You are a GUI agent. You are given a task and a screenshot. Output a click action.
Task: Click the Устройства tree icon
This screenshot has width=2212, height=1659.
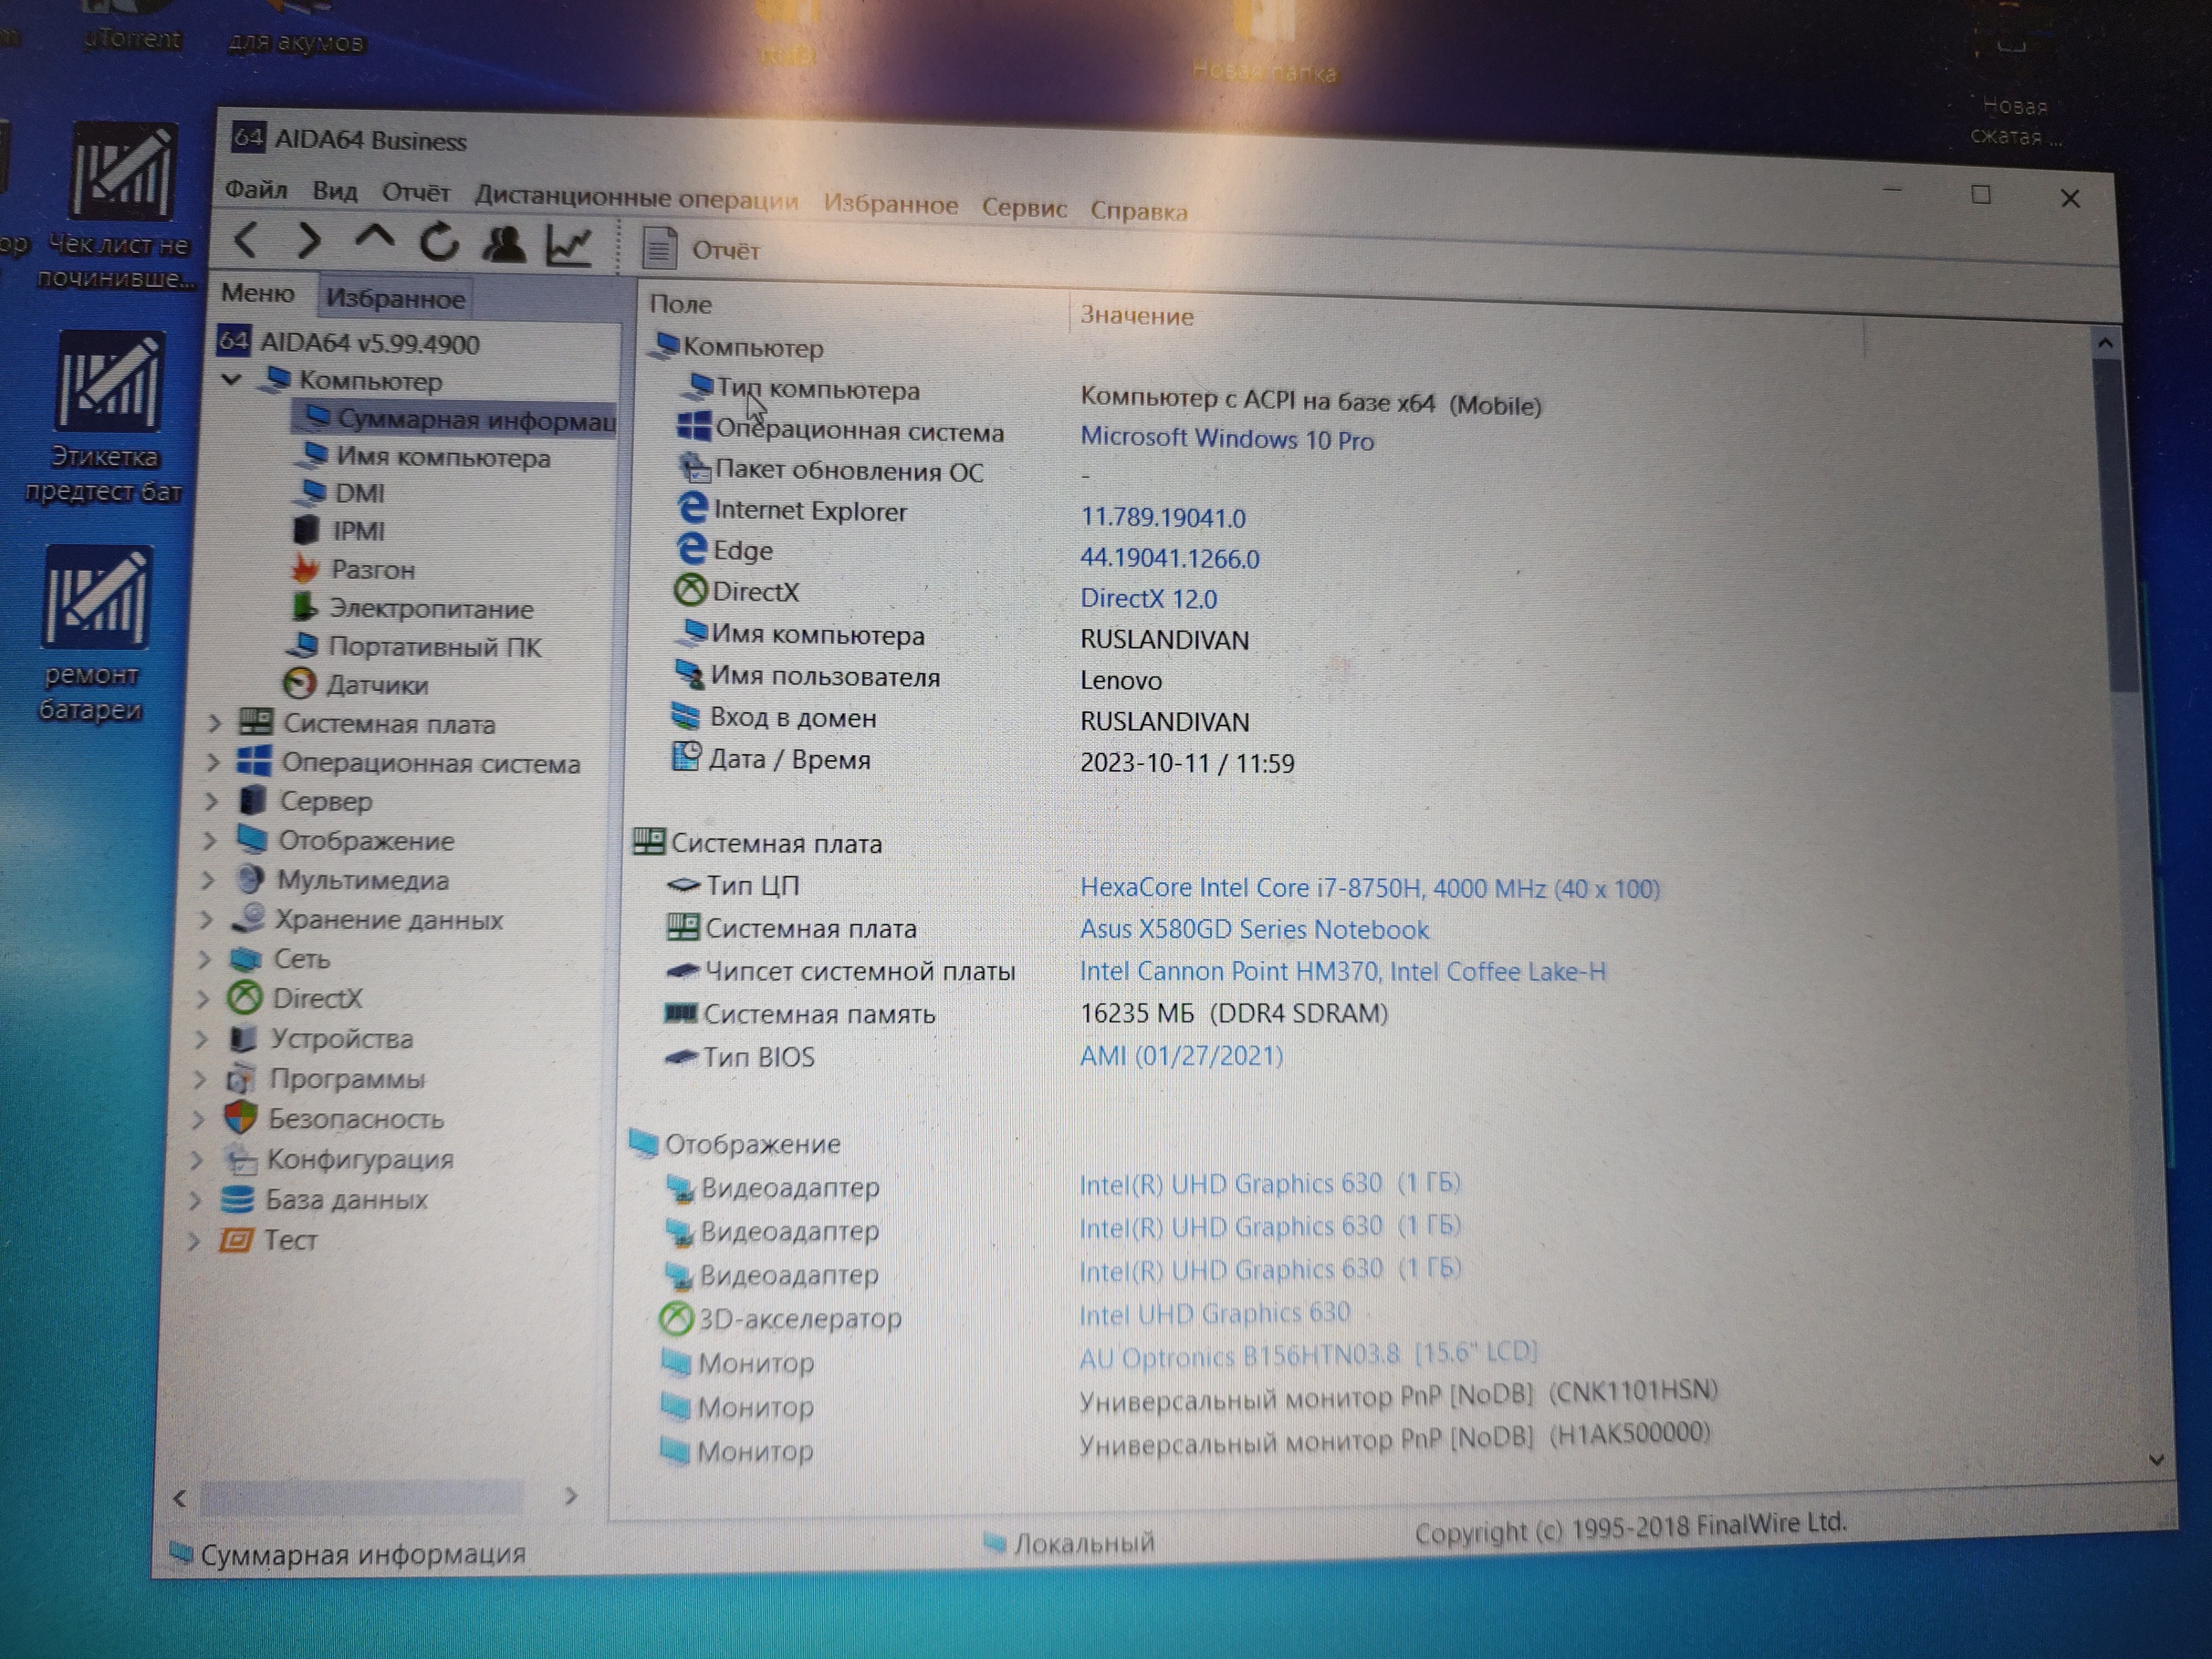242,1038
